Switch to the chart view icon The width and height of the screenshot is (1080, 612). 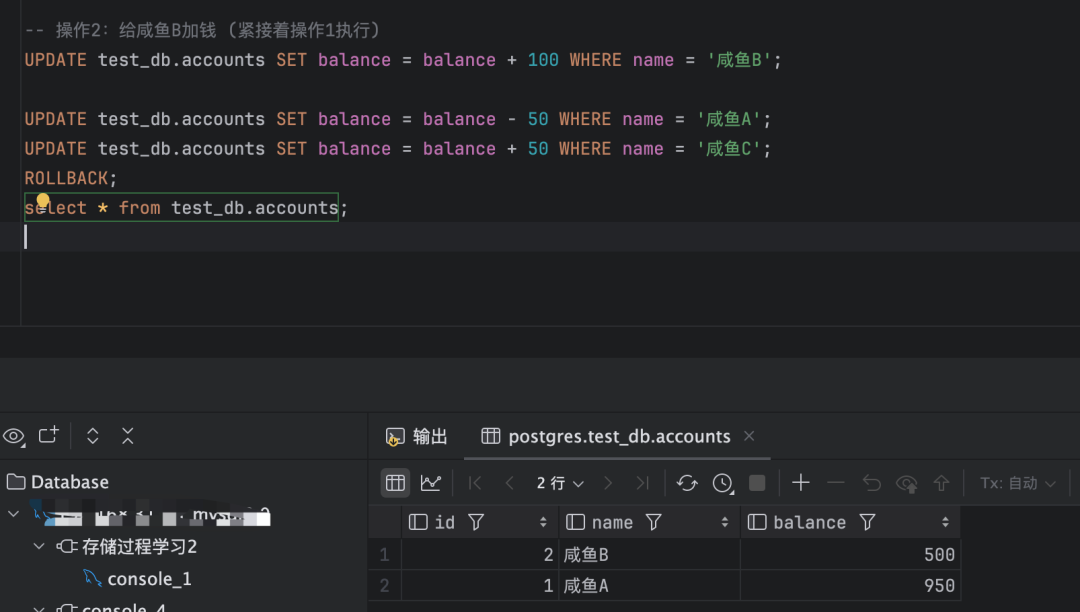pos(430,483)
